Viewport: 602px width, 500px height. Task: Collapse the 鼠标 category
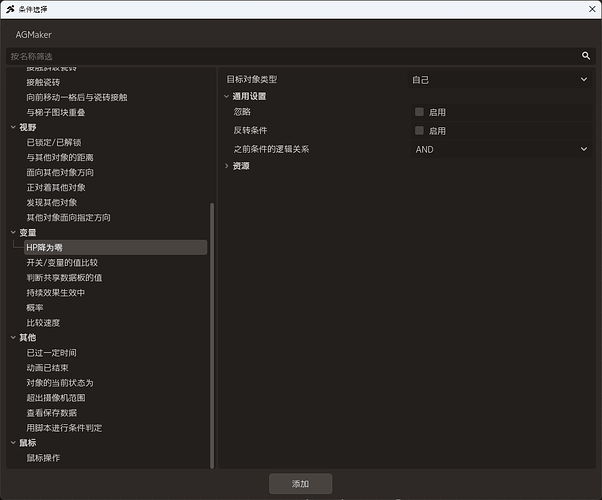coord(13,443)
